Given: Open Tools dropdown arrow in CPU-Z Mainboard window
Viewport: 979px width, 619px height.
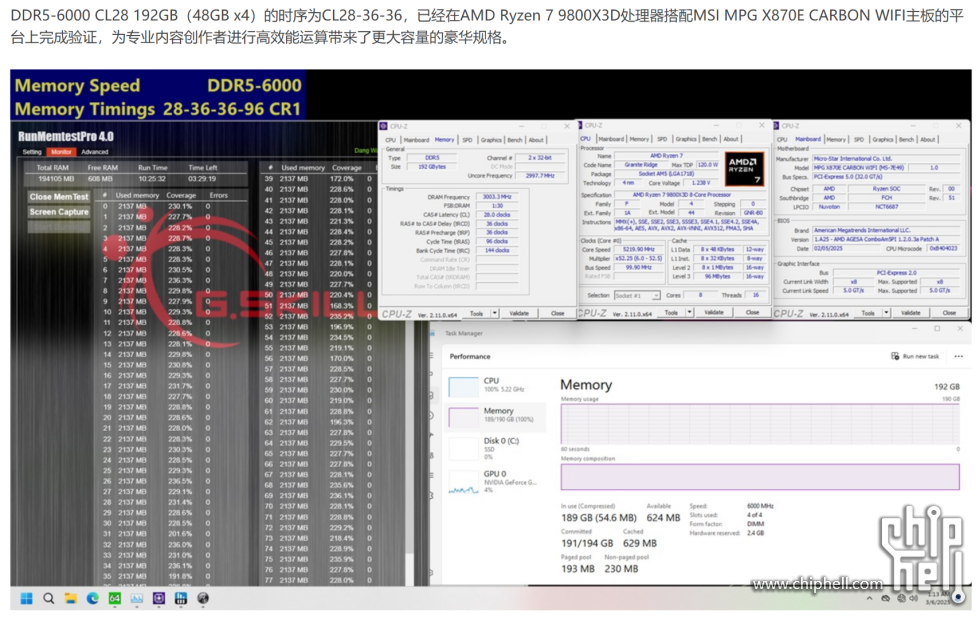Looking at the screenshot, I should 887,313.
